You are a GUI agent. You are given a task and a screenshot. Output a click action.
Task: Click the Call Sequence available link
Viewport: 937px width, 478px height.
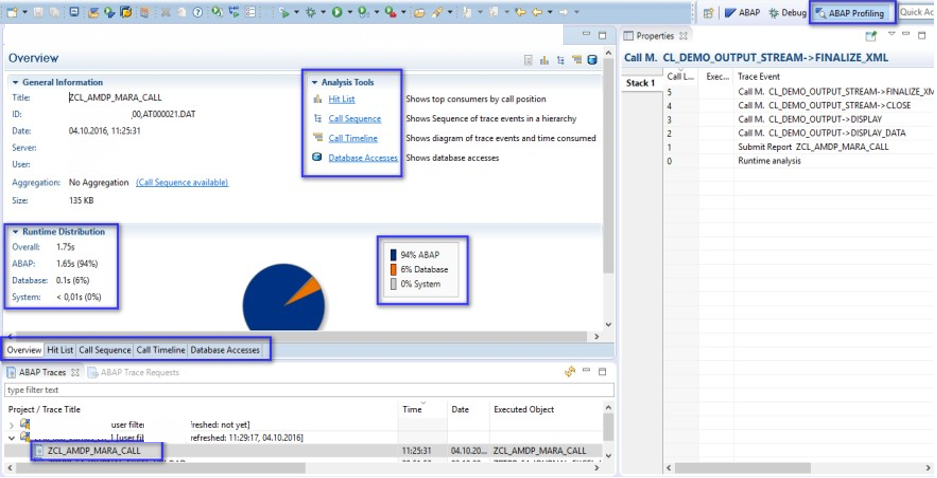point(182,182)
